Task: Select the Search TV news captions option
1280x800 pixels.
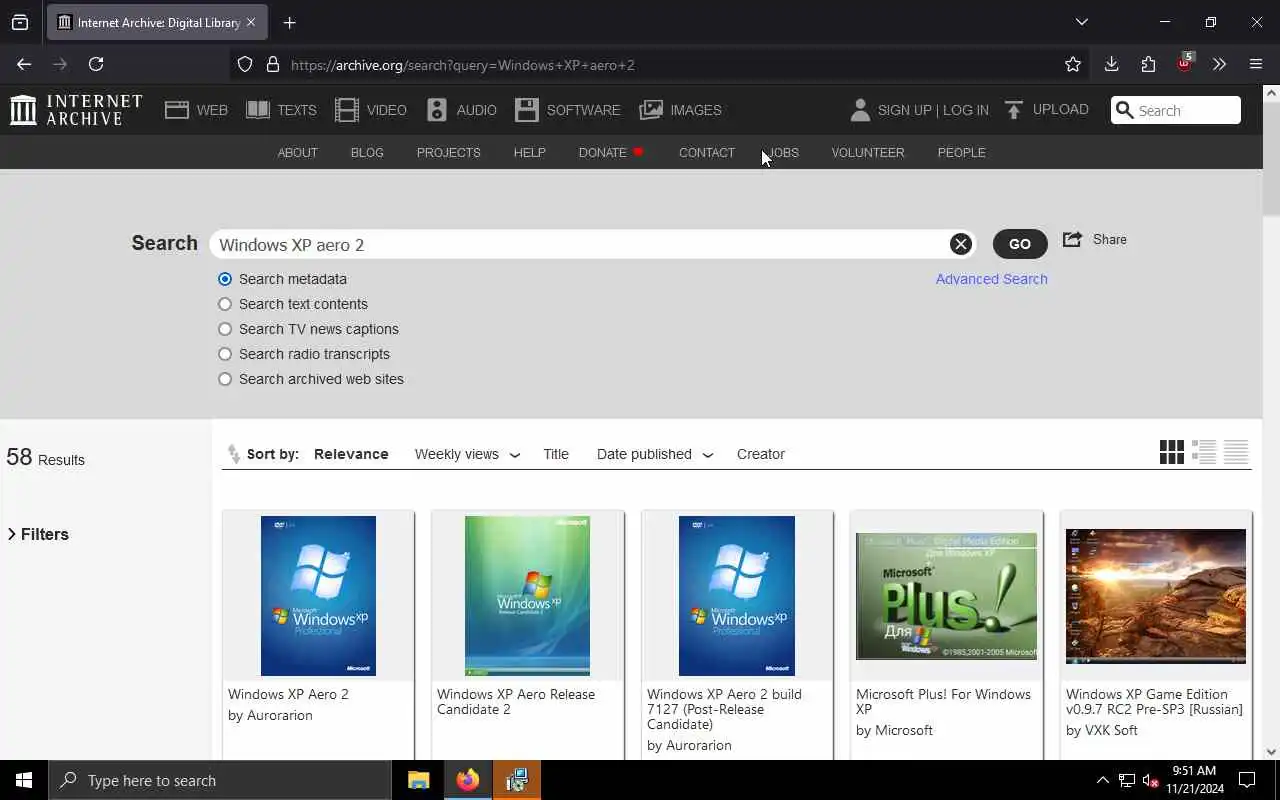Action: (x=225, y=329)
